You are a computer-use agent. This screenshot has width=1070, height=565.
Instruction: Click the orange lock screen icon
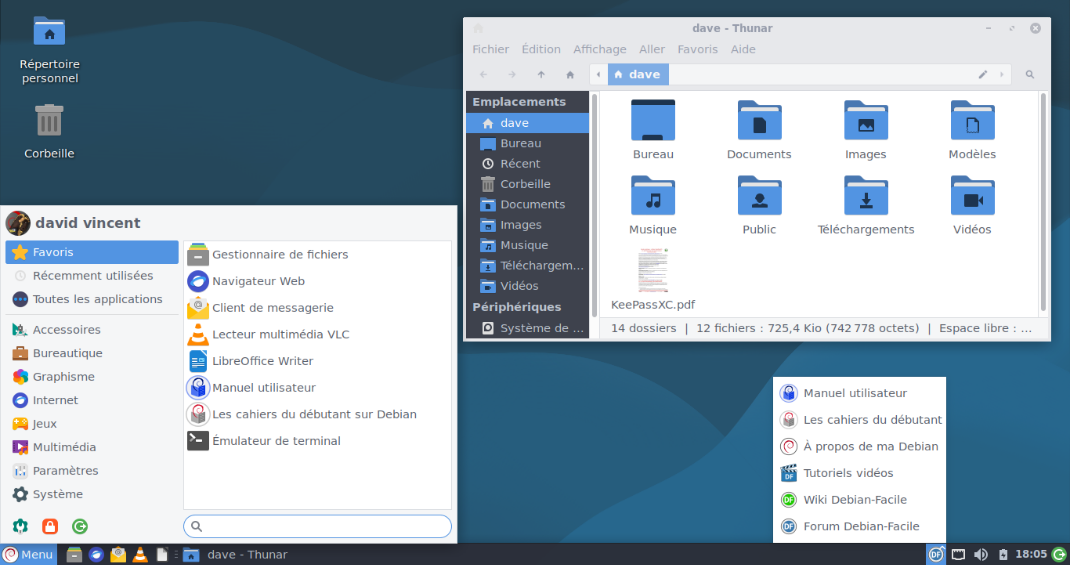click(x=50, y=526)
